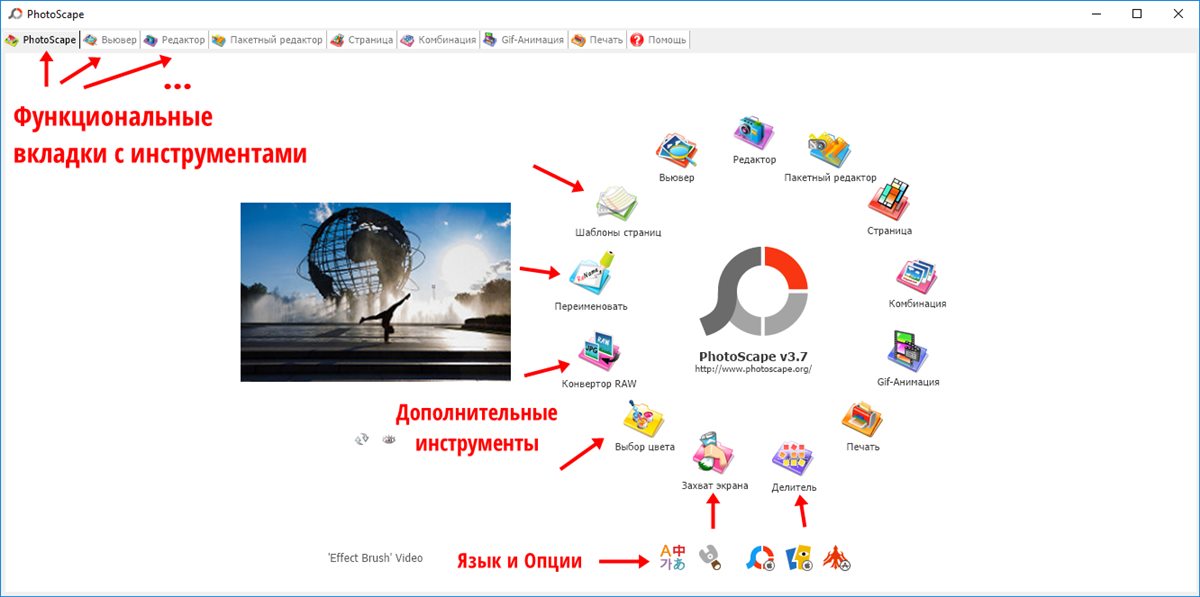Image resolution: width=1200 pixels, height=597 pixels.
Task: Click the eye icon under preview
Action: (x=389, y=439)
